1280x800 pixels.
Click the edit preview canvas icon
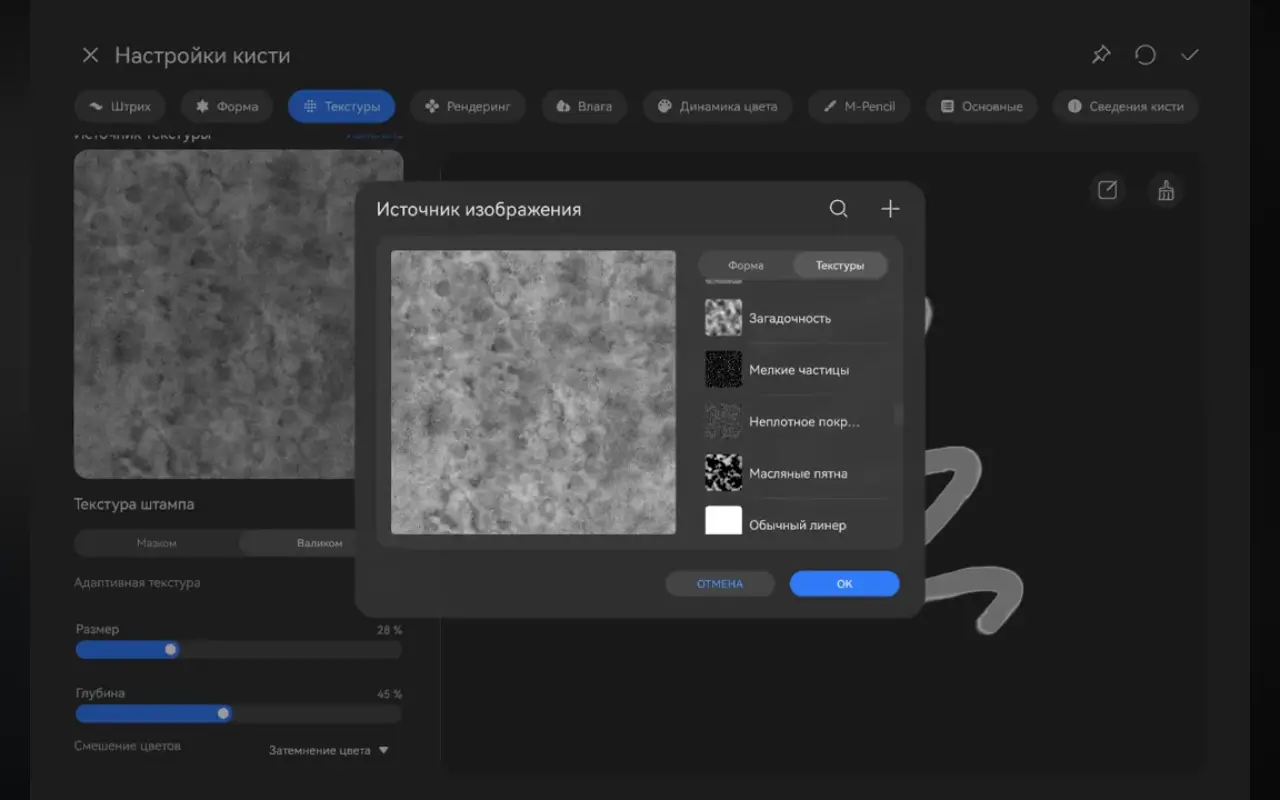1107,190
